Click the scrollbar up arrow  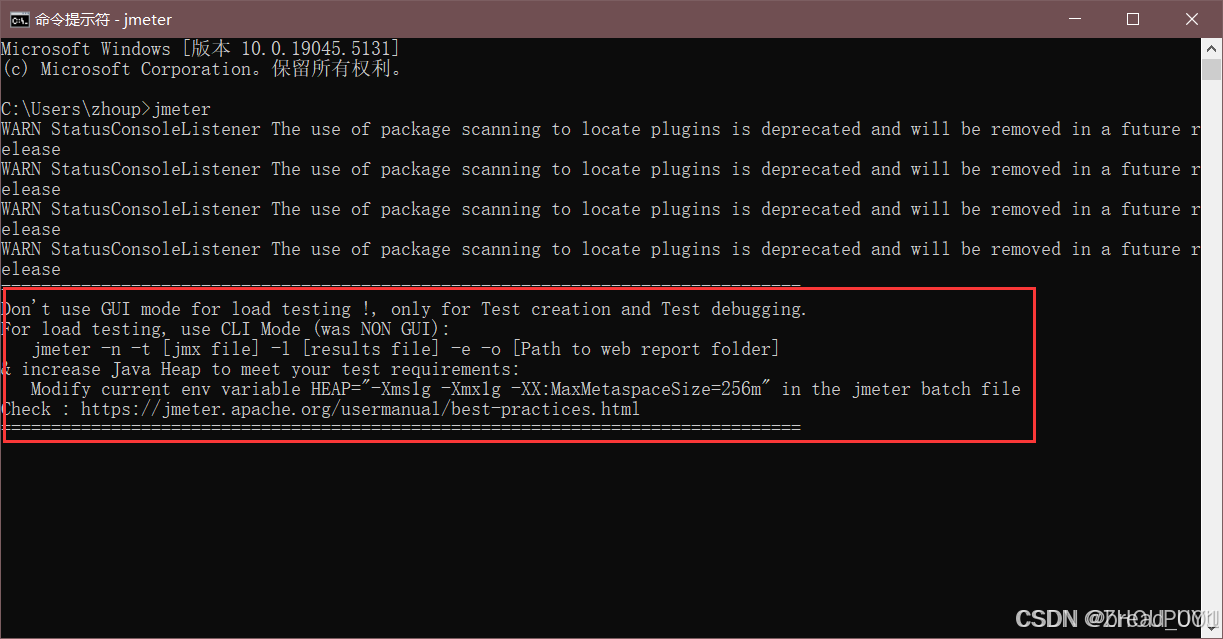coord(1210,46)
